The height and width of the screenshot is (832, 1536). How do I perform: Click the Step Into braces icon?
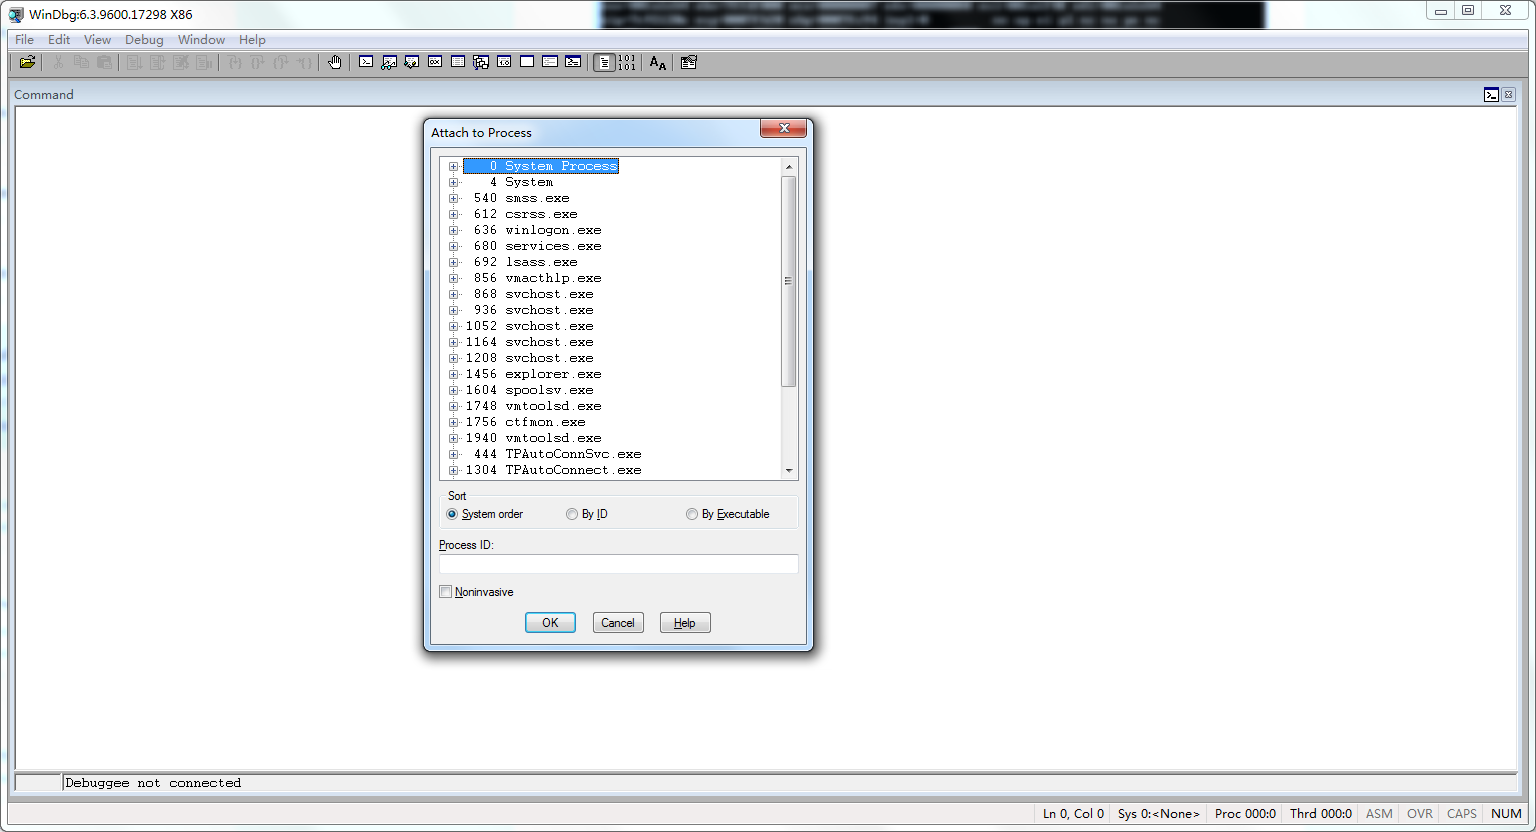coord(235,62)
